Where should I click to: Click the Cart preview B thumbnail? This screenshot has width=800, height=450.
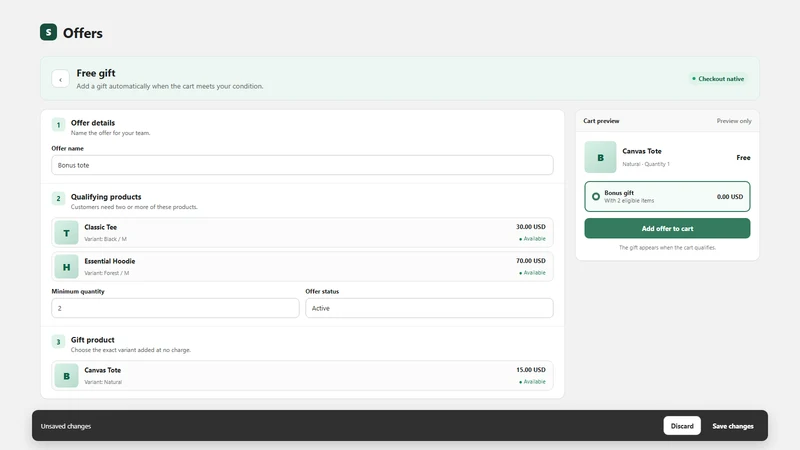click(x=600, y=157)
